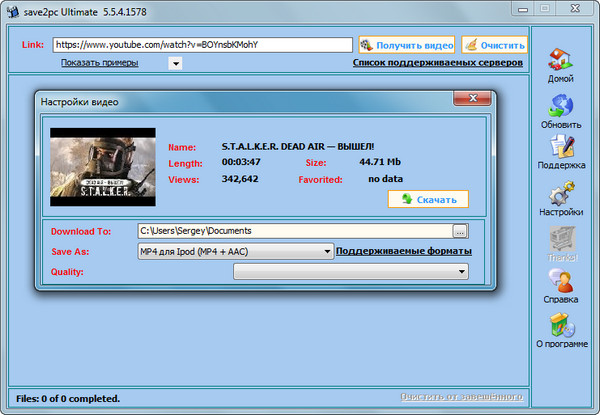The image size is (600, 415).
Task: Open the Save As format dropdown
Action: point(235,251)
